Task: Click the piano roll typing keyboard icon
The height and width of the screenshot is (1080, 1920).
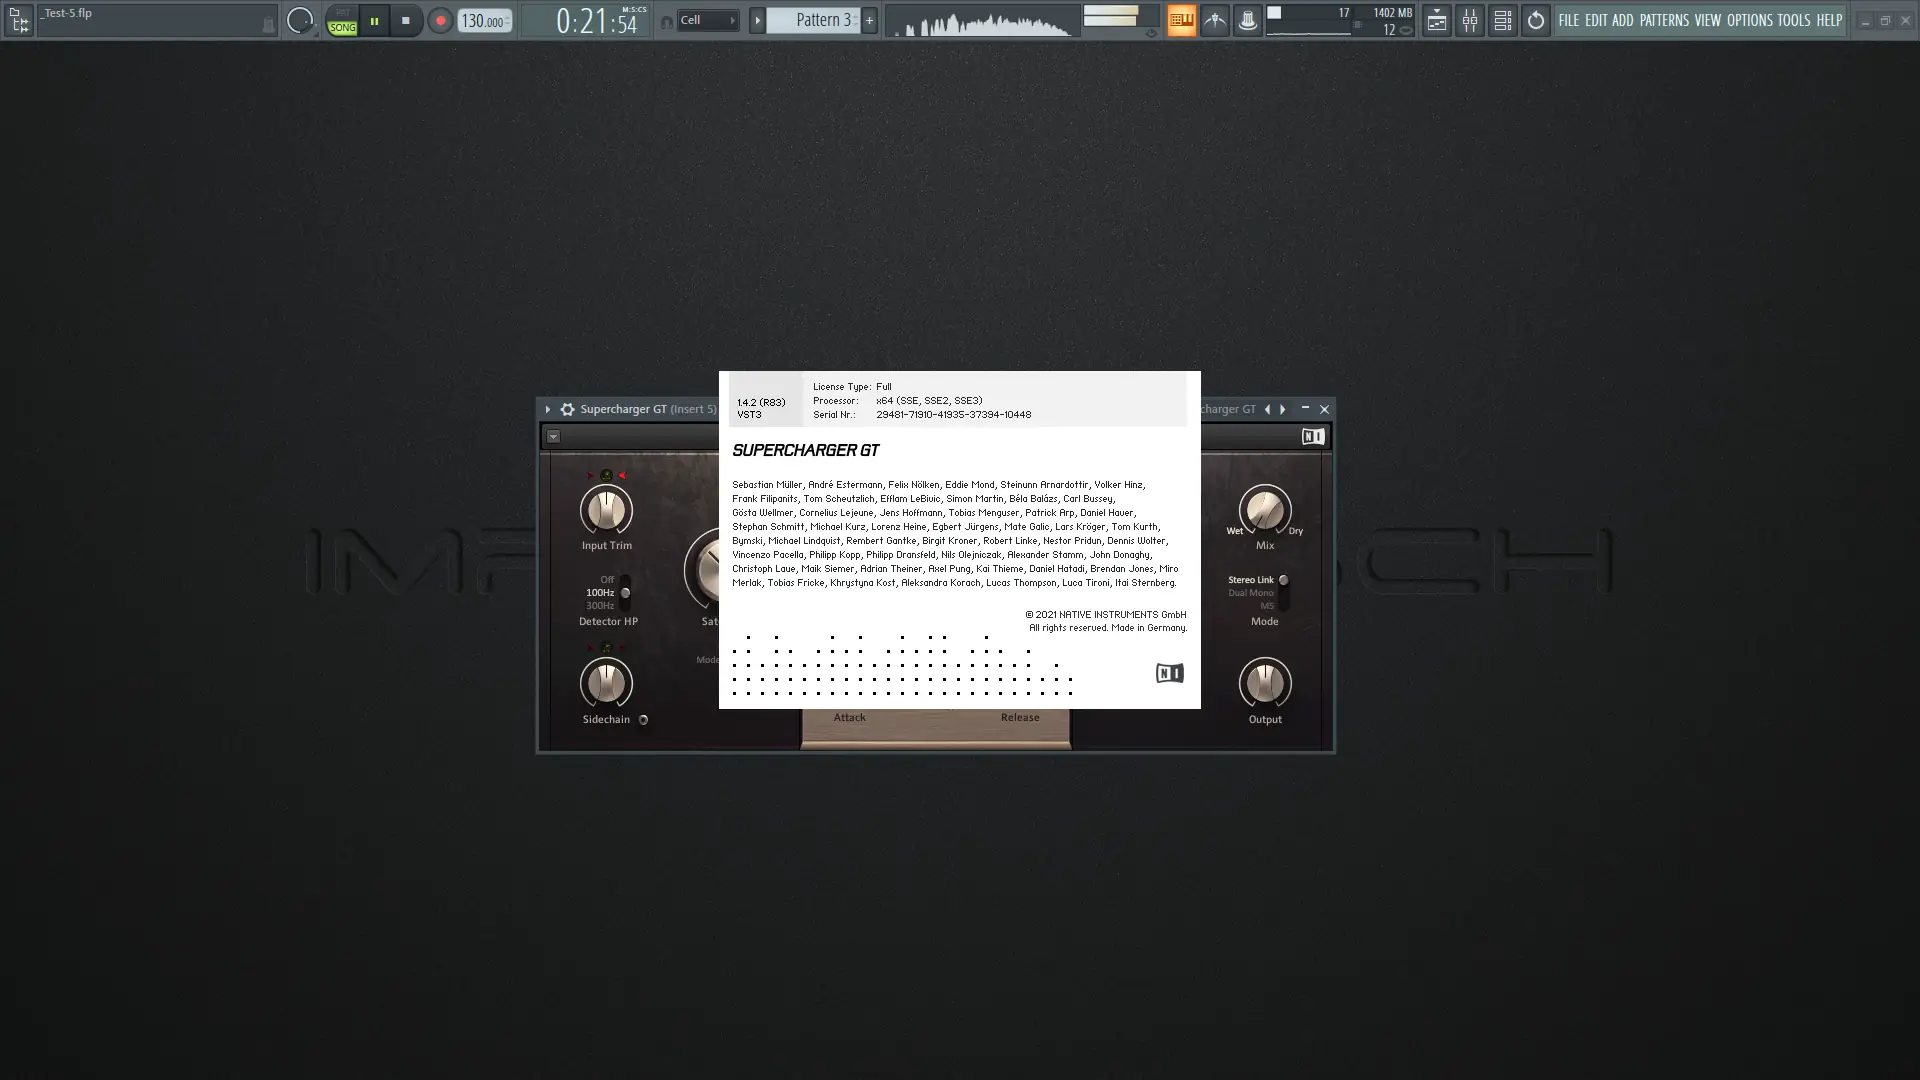Action: pos(1181,20)
